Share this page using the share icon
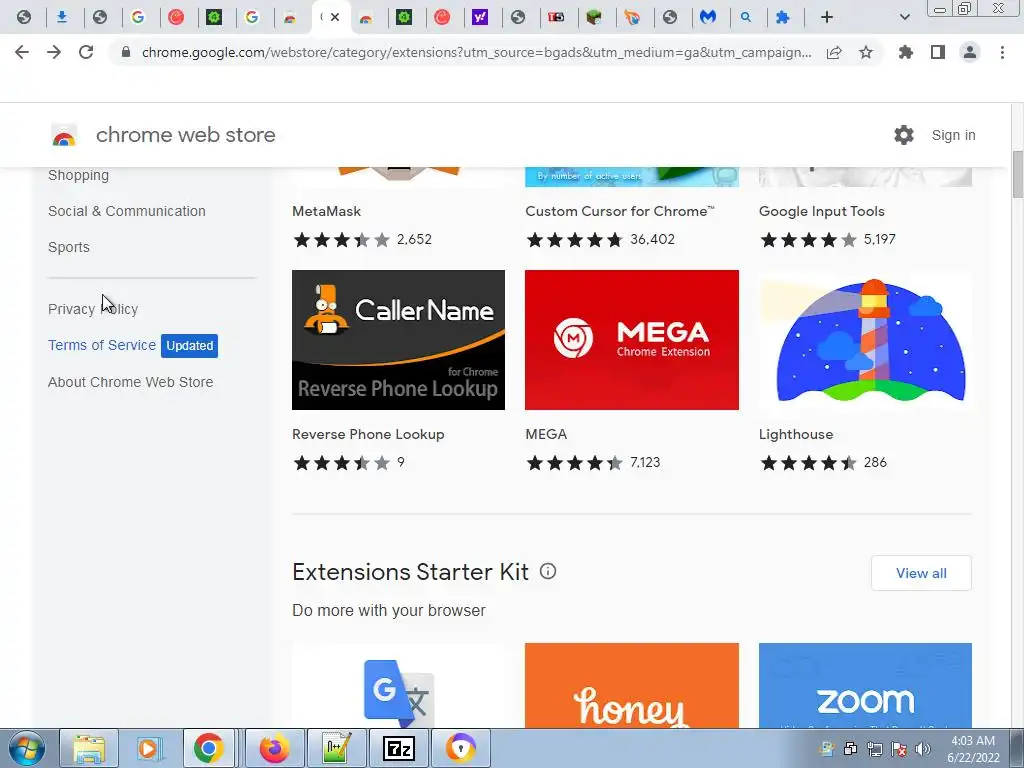 [834, 52]
